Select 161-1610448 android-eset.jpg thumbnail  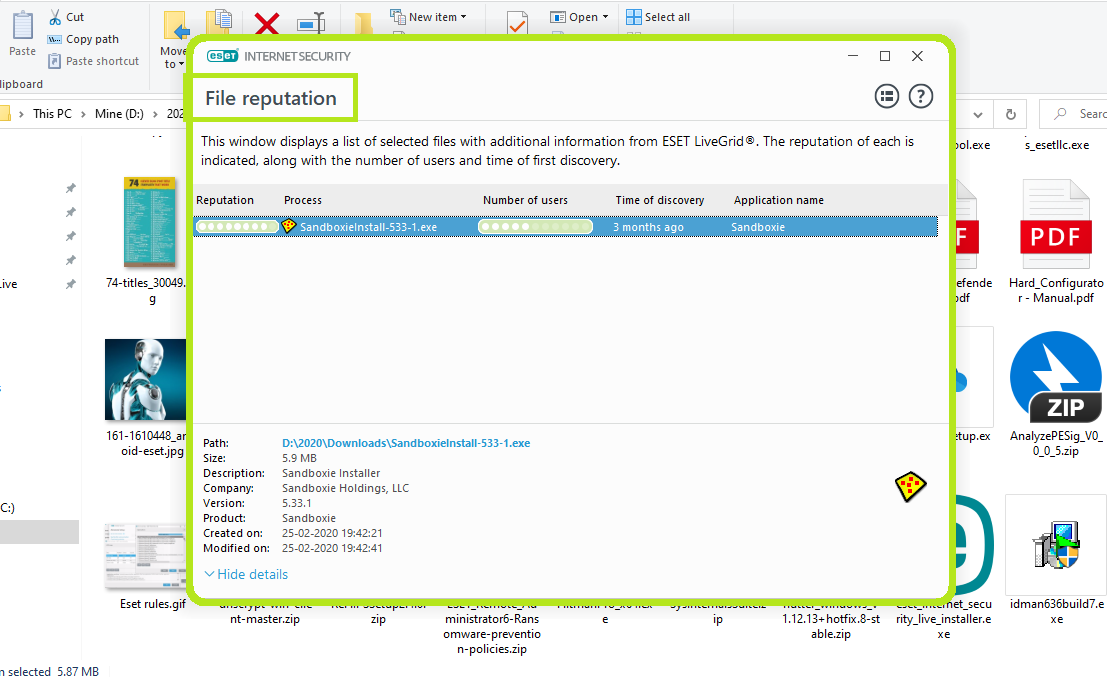pyautogui.click(x=145, y=379)
